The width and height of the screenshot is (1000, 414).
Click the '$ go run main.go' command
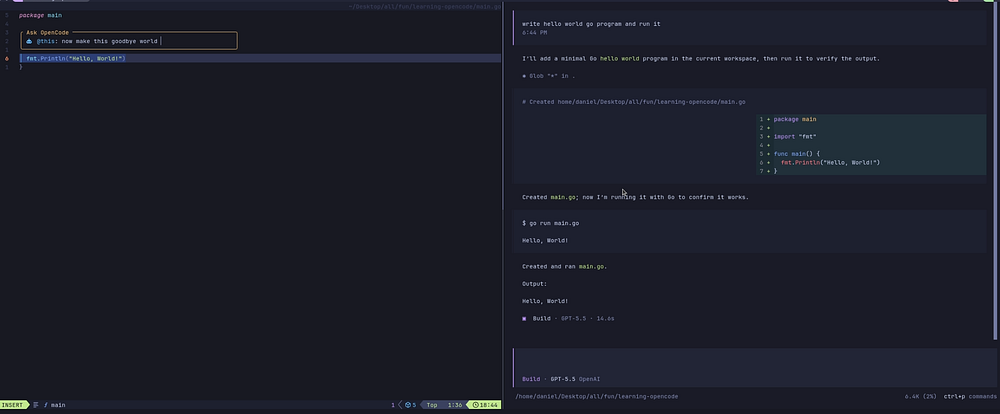click(550, 223)
